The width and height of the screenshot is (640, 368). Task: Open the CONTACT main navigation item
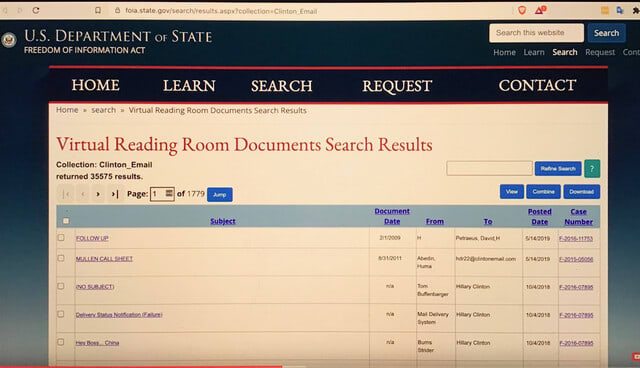click(537, 85)
